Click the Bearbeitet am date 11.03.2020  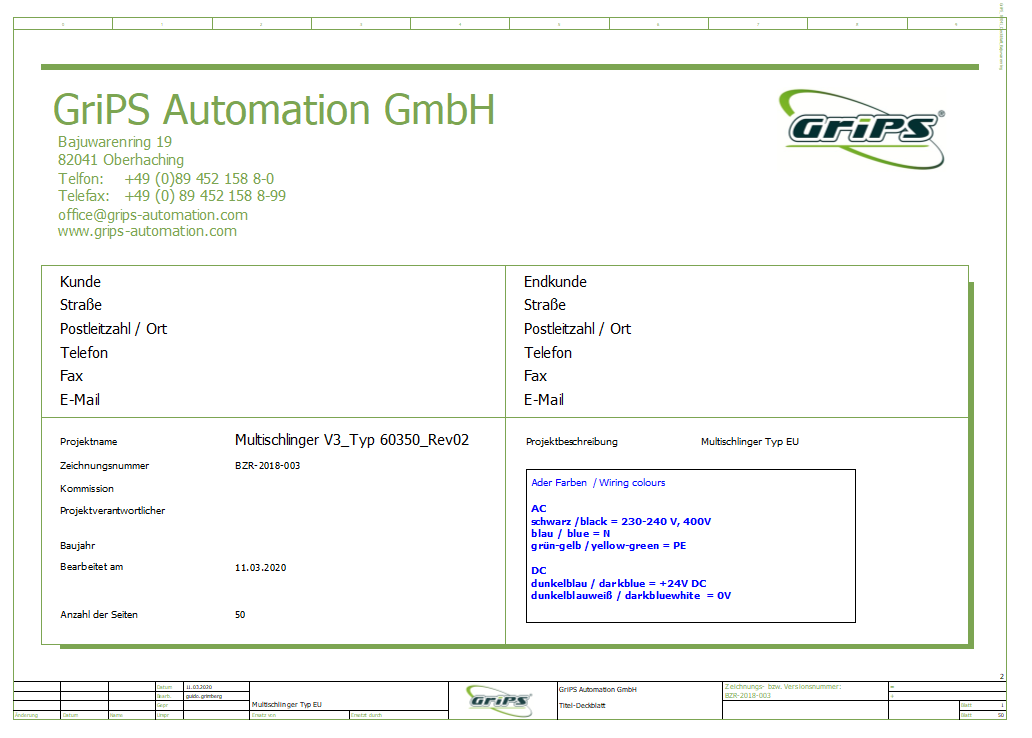[x=260, y=568]
